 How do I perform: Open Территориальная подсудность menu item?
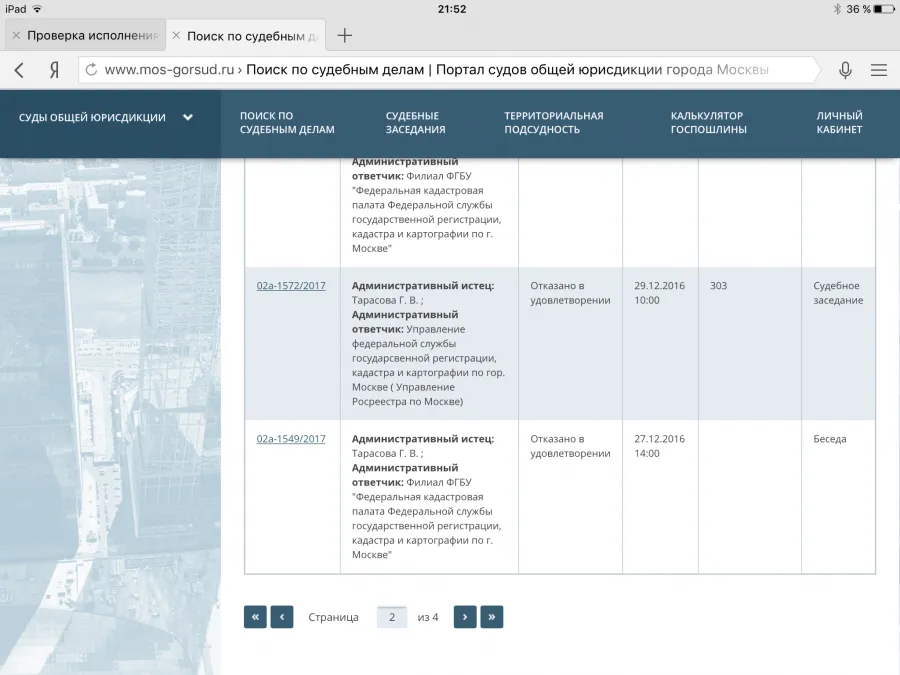point(554,123)
